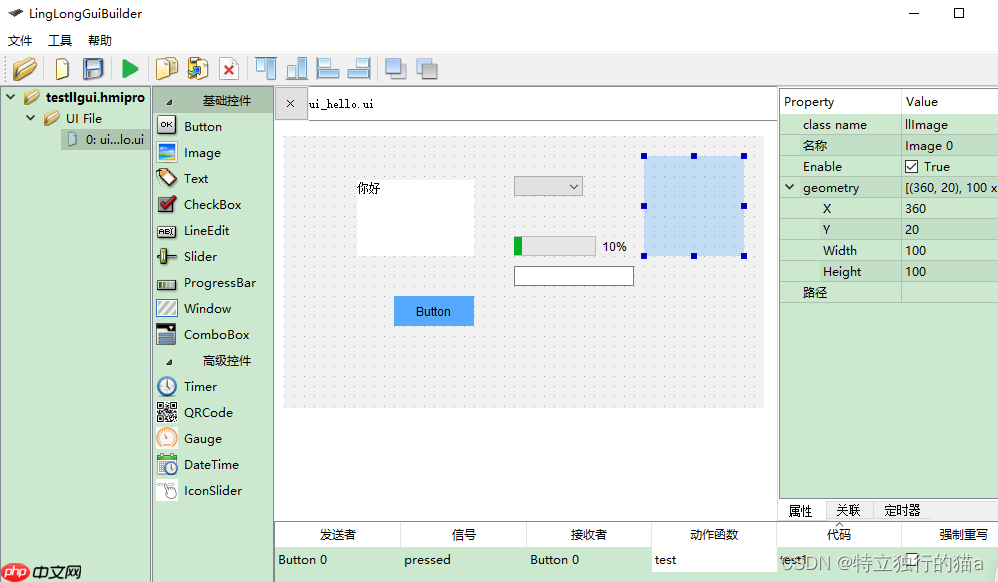Switch to the 定时器 tab
998x582 pixels.
901,510
